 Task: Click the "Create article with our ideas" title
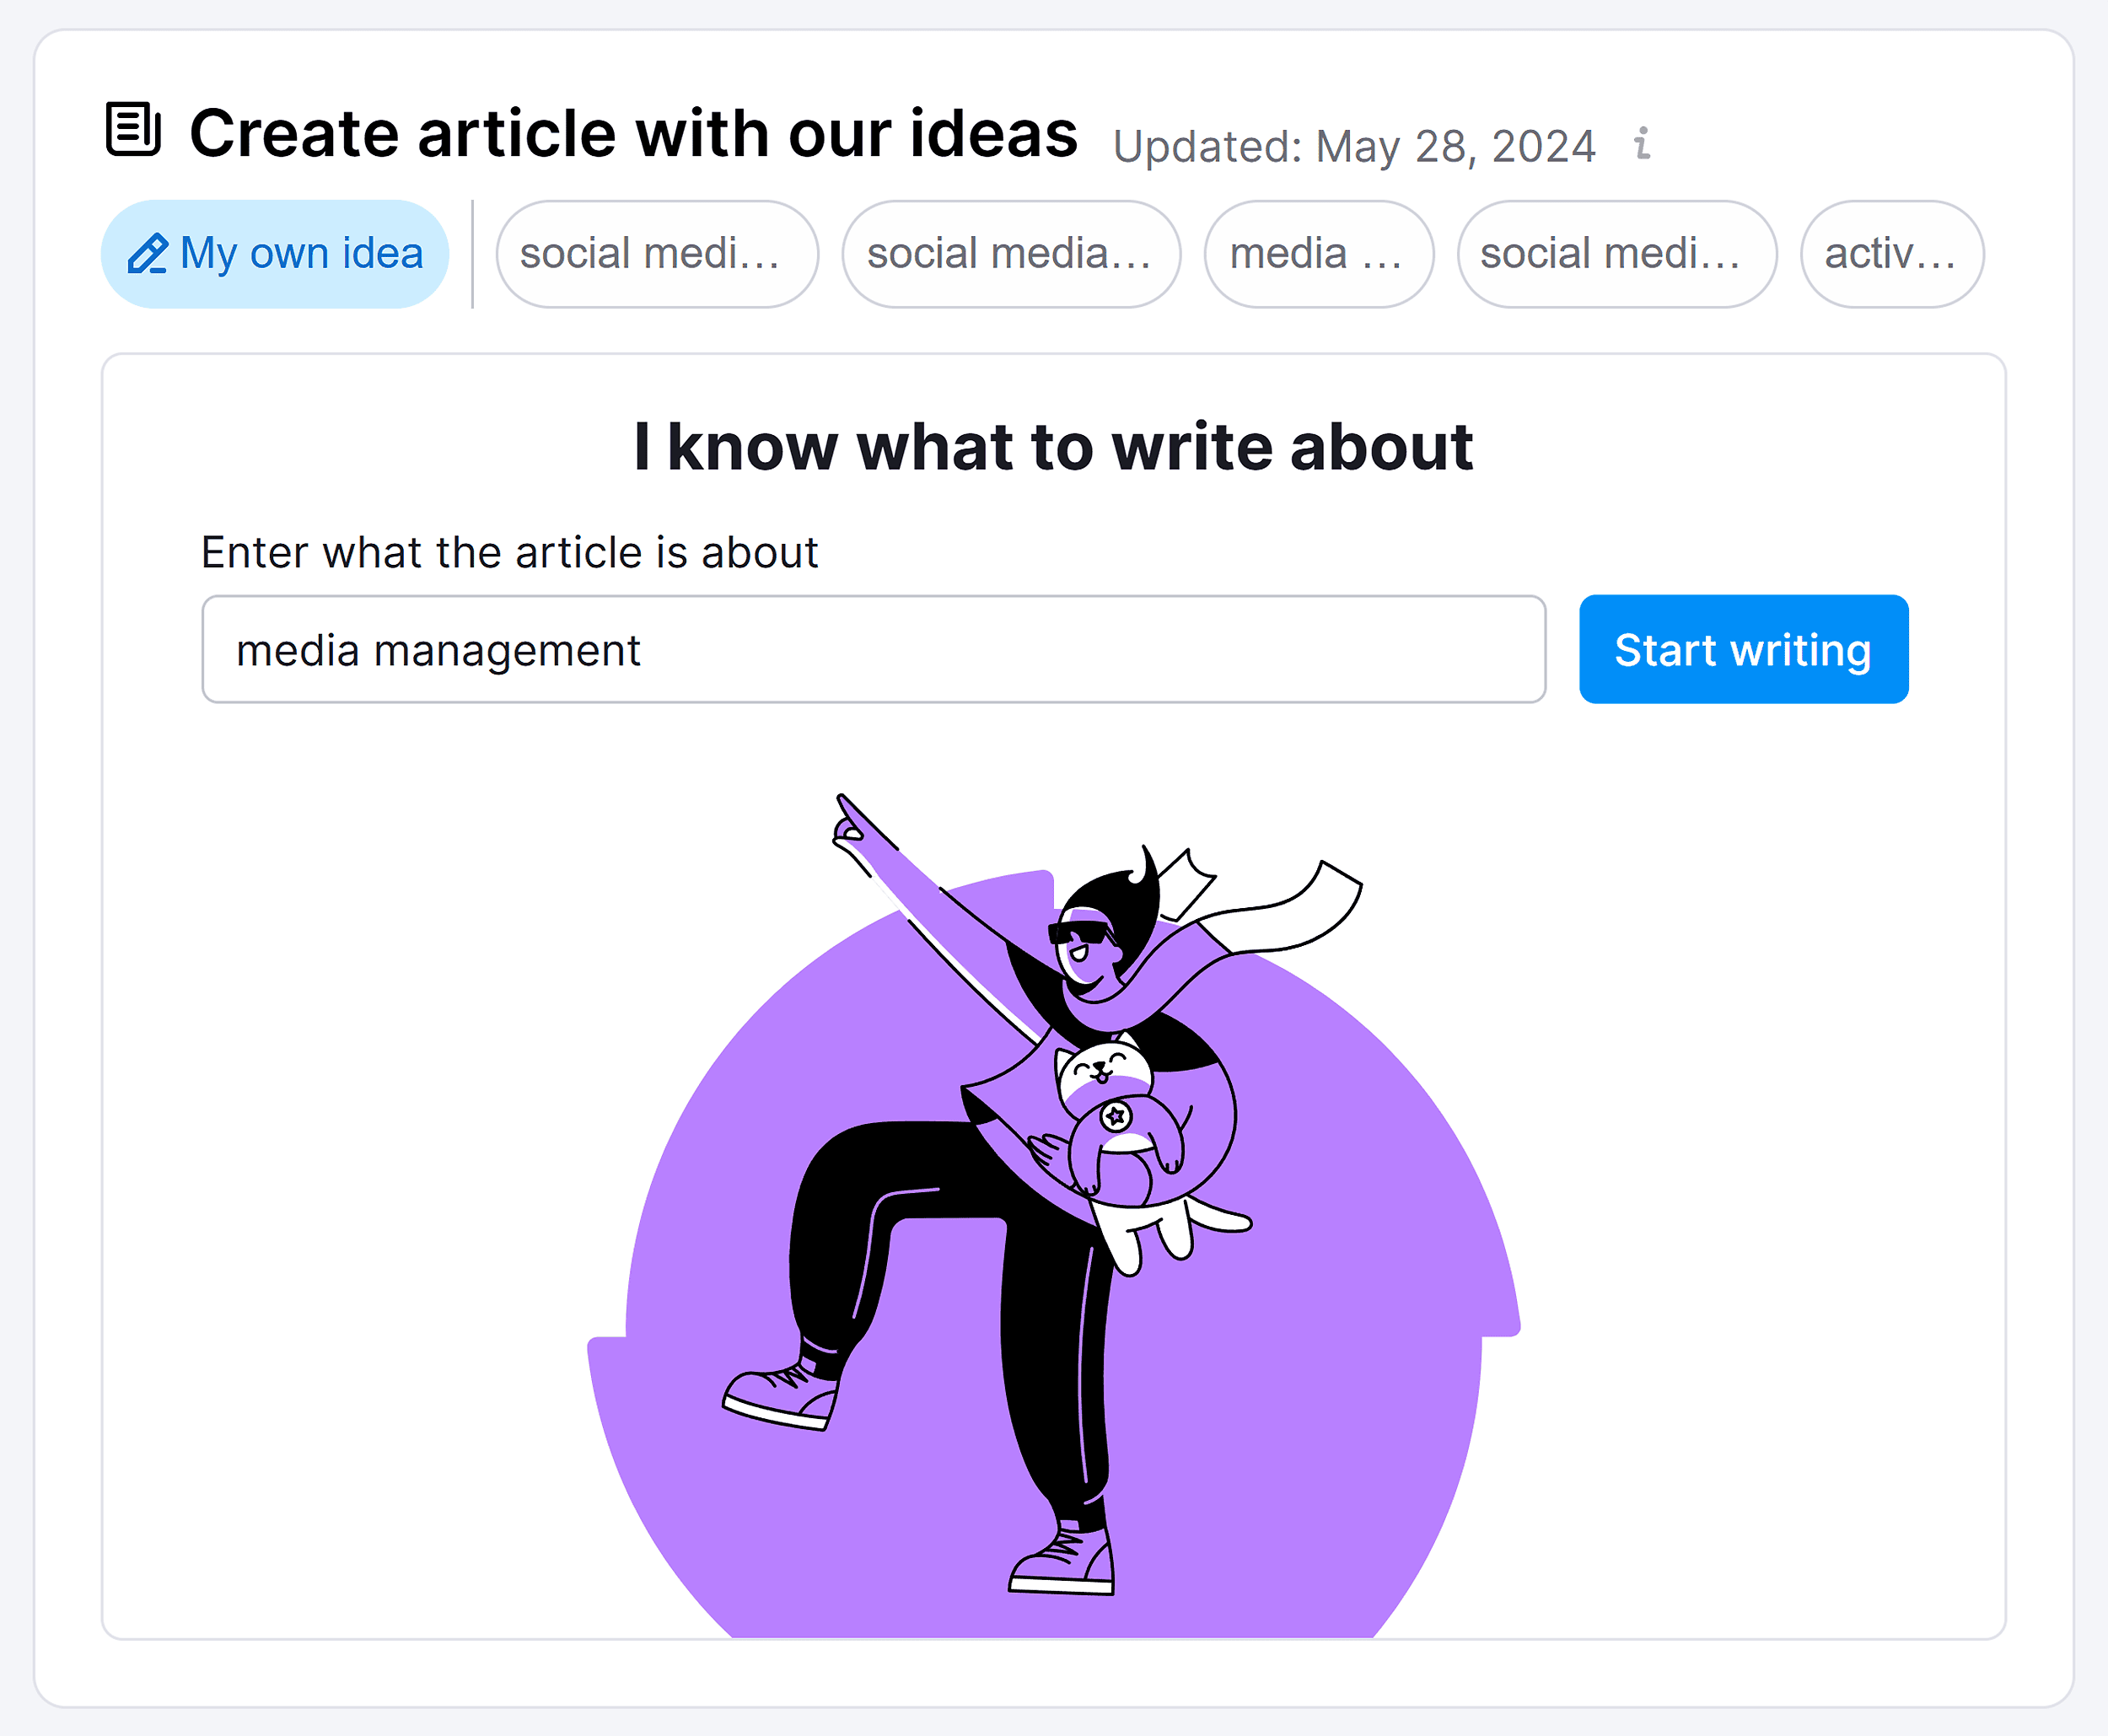pyautogui.click(x=633, y=133)
